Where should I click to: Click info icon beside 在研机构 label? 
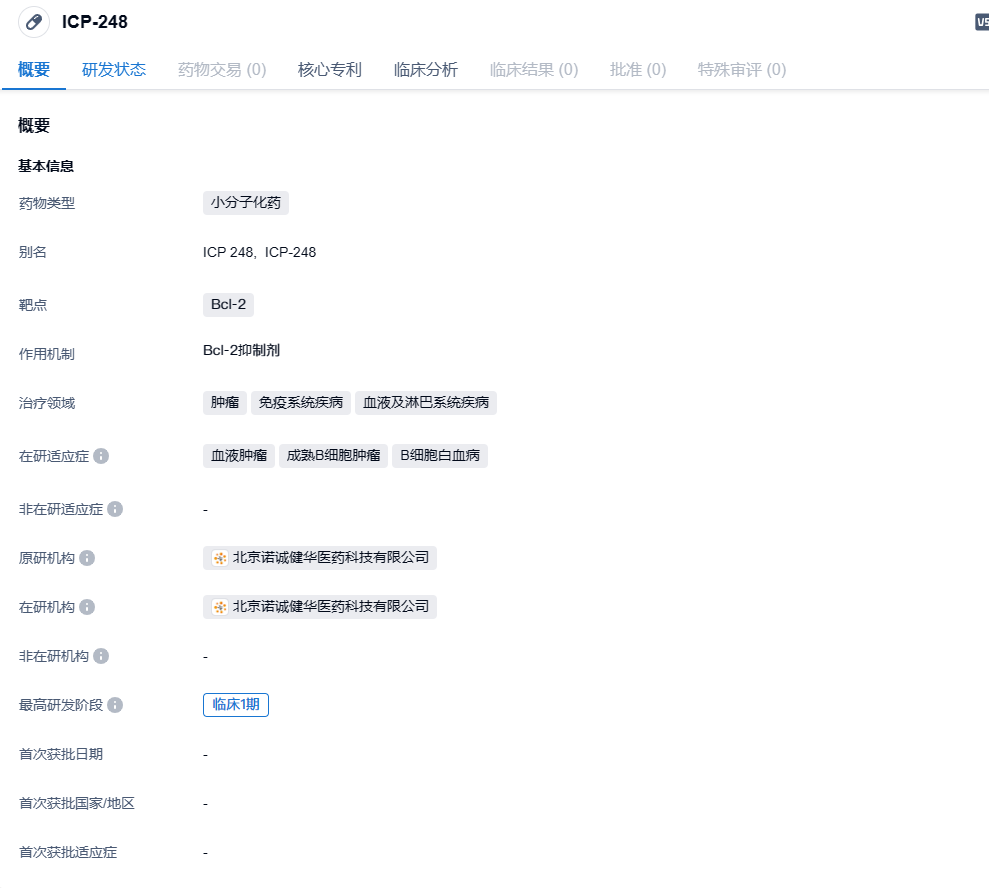[x=87, y=607]
